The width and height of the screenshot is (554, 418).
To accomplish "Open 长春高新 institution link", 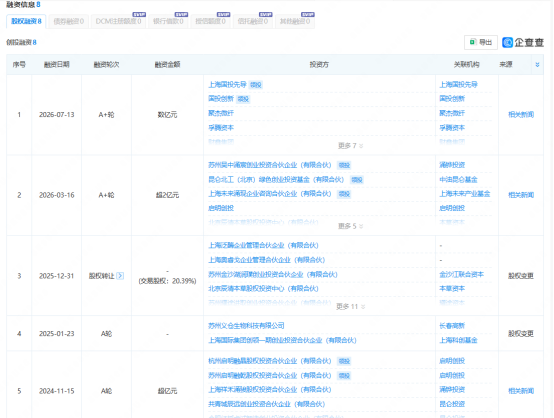I will click(x=452, y=325).
